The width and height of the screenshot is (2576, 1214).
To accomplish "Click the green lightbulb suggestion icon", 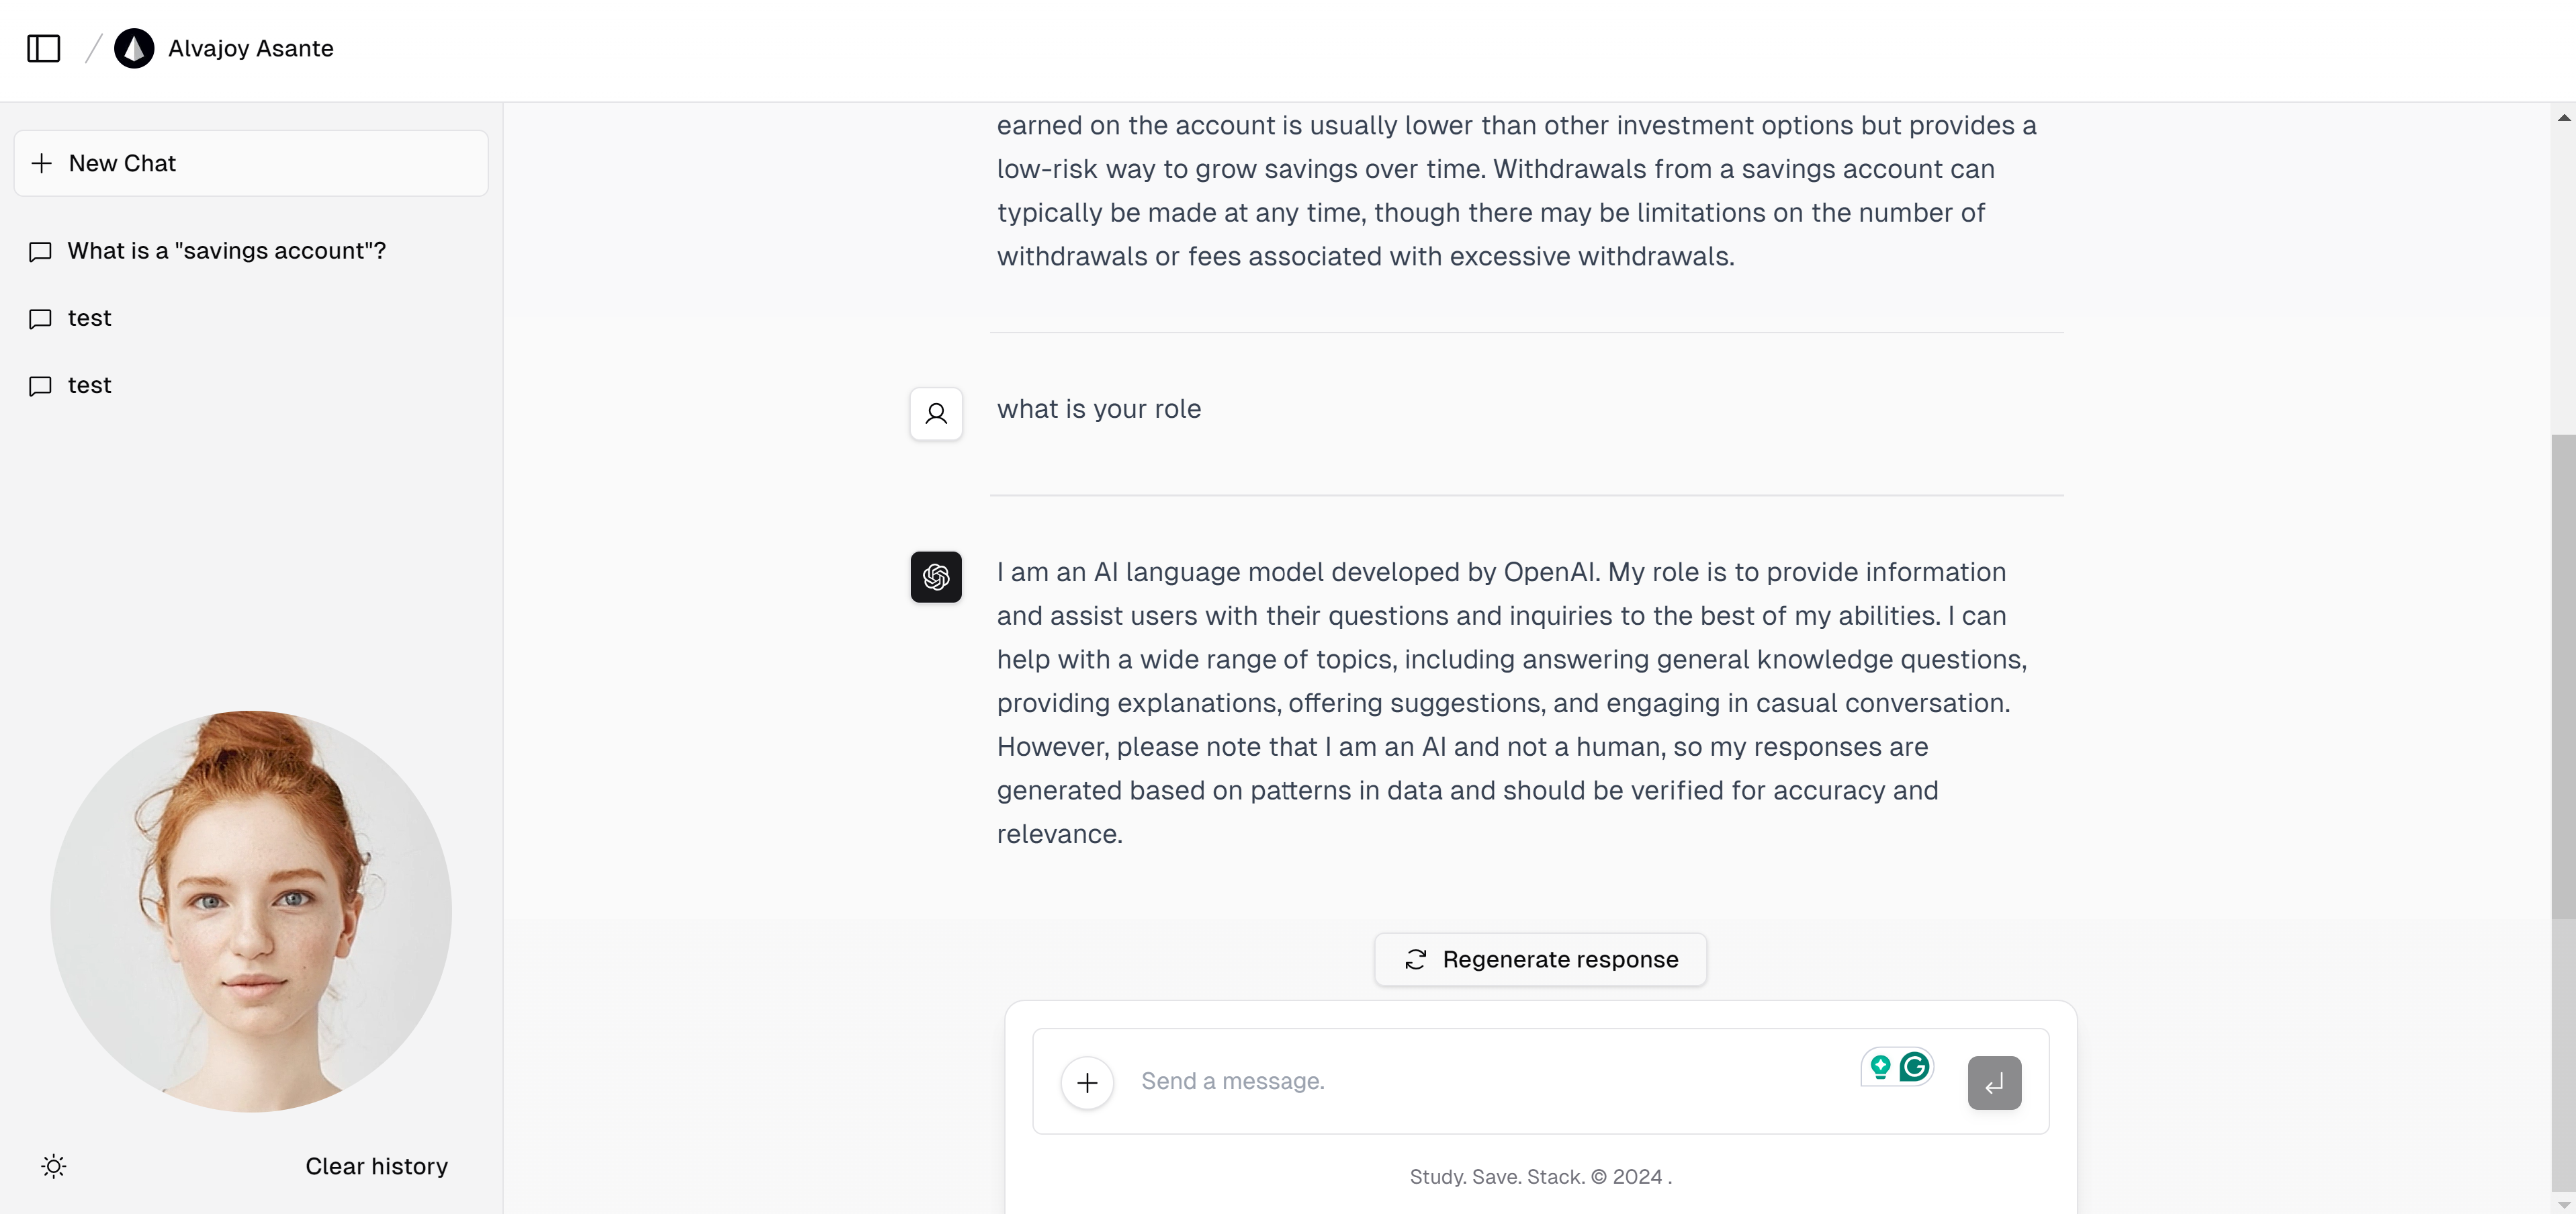I will pyautogui.click(x=1880, y=1067).
